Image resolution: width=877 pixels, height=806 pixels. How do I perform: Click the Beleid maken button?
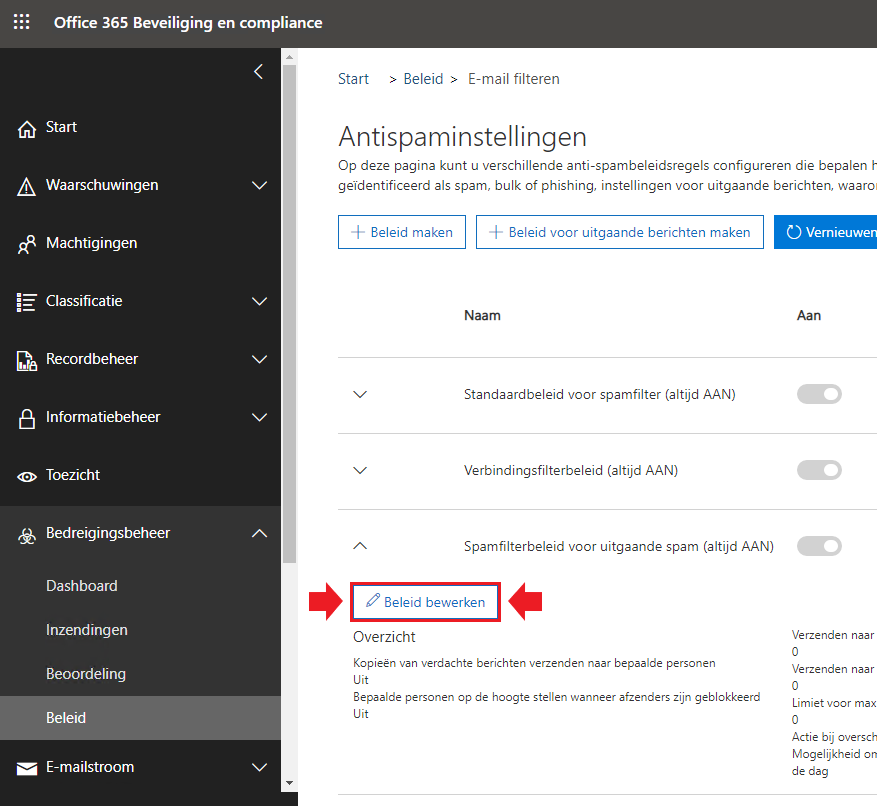point(402,232)
